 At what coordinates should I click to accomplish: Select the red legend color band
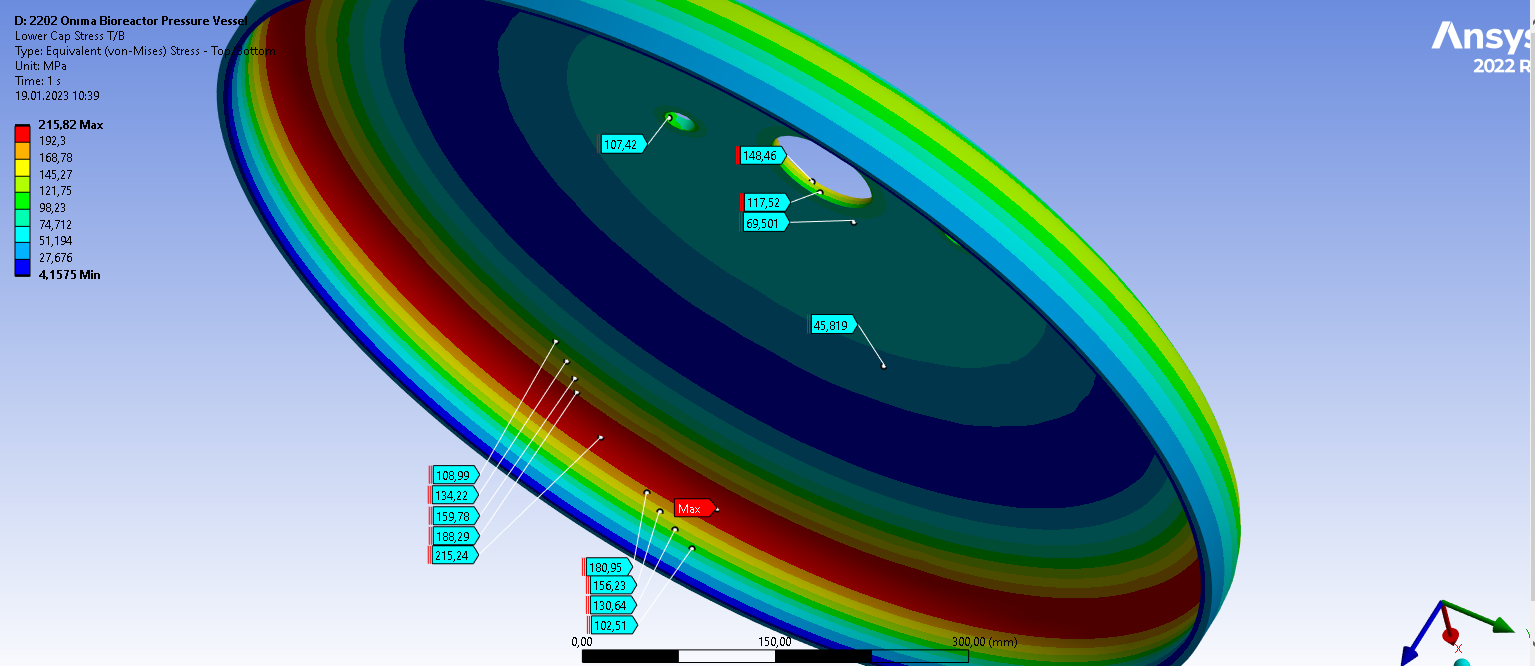point(21,133)
